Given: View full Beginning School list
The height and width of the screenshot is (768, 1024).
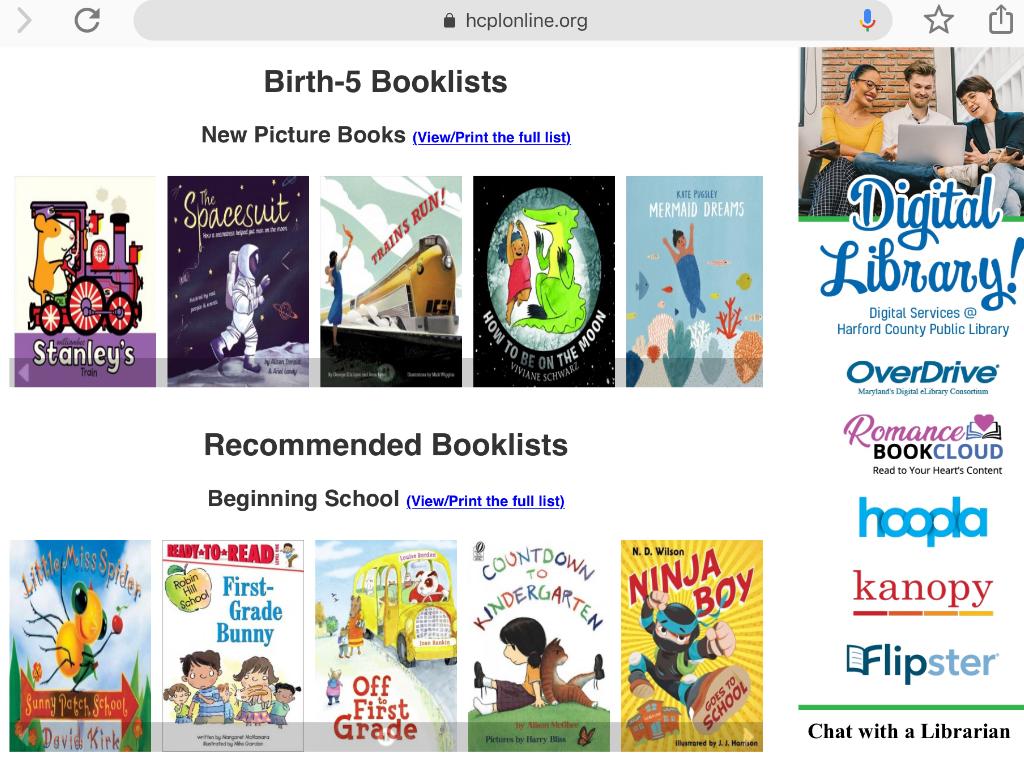Looking at the screenshot, I should coord(485,501).
